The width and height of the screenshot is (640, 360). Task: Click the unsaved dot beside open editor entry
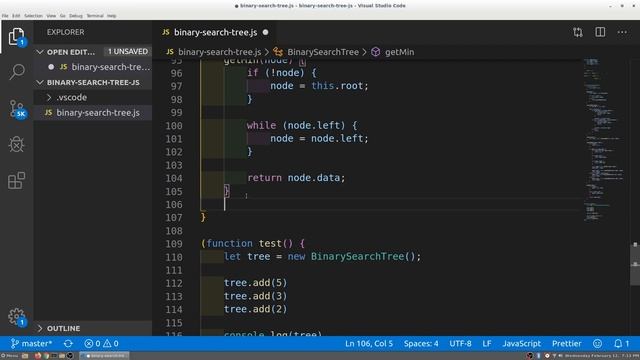(x=51, y=67)
